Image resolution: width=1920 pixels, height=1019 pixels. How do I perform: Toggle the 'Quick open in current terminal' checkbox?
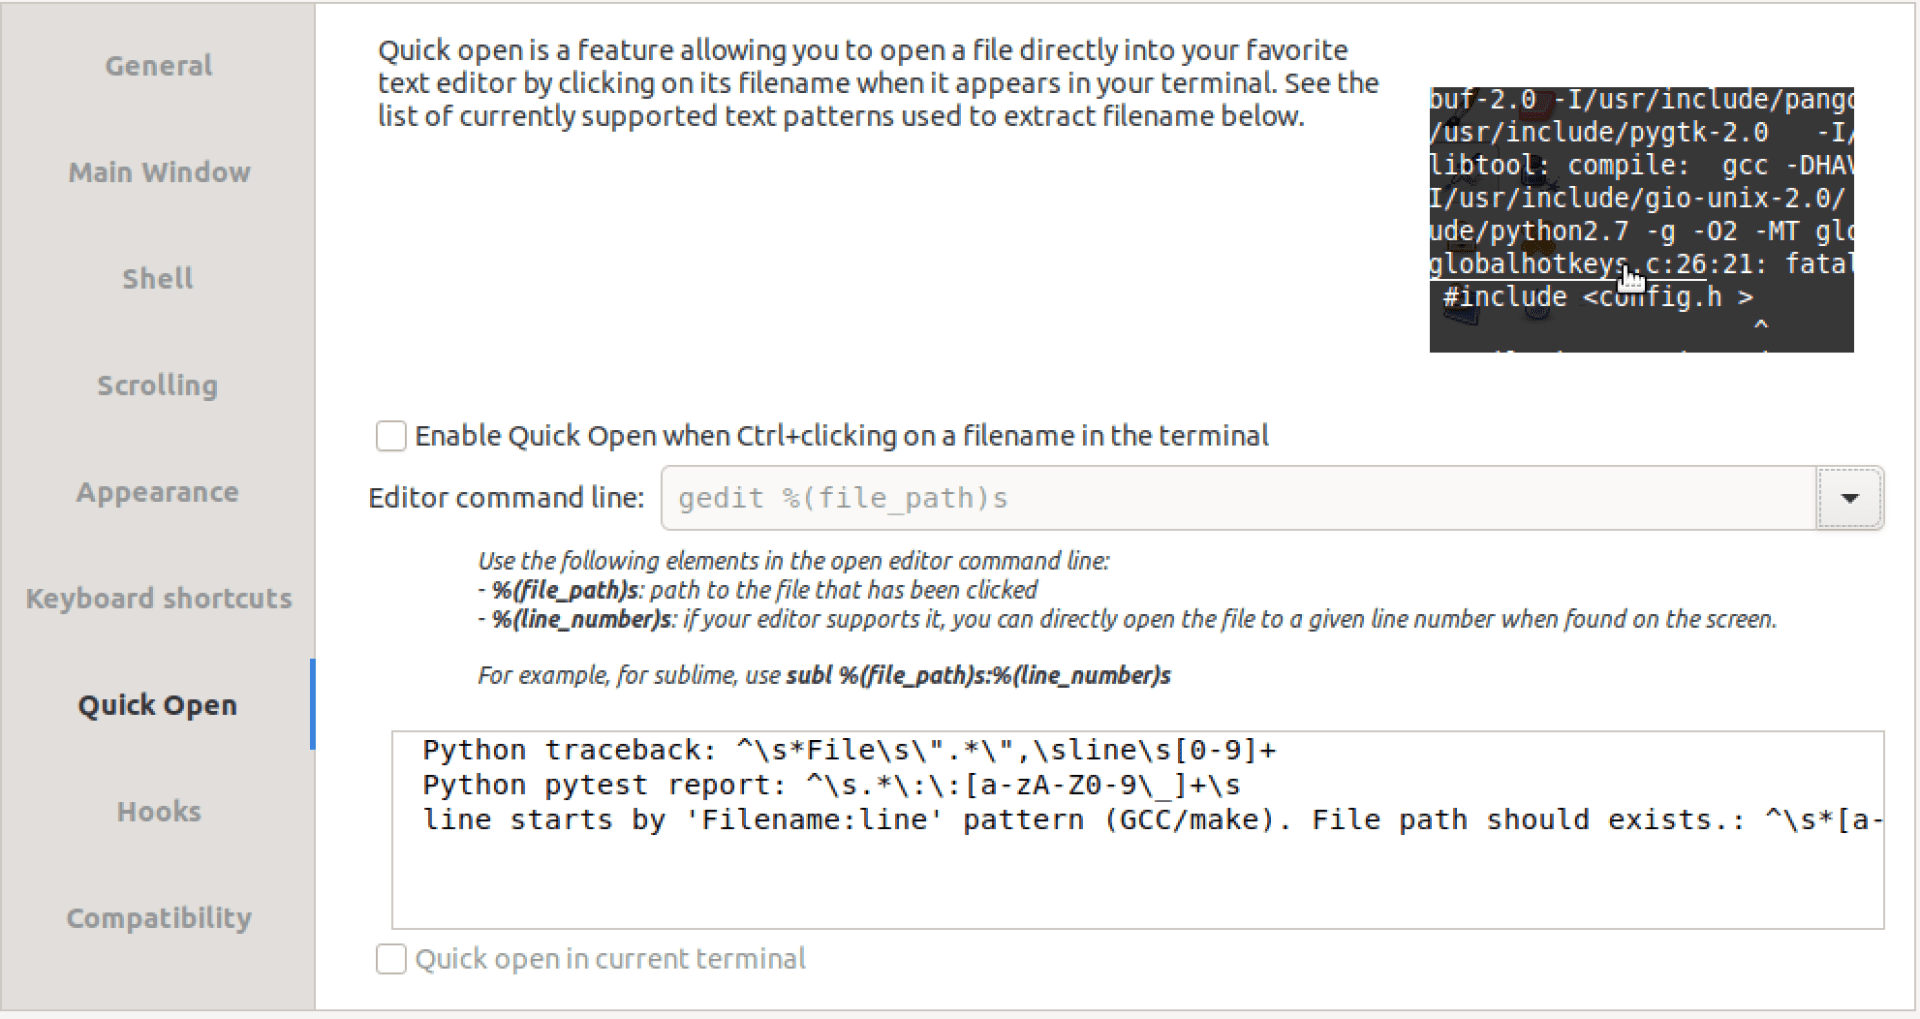pos(390,958)
